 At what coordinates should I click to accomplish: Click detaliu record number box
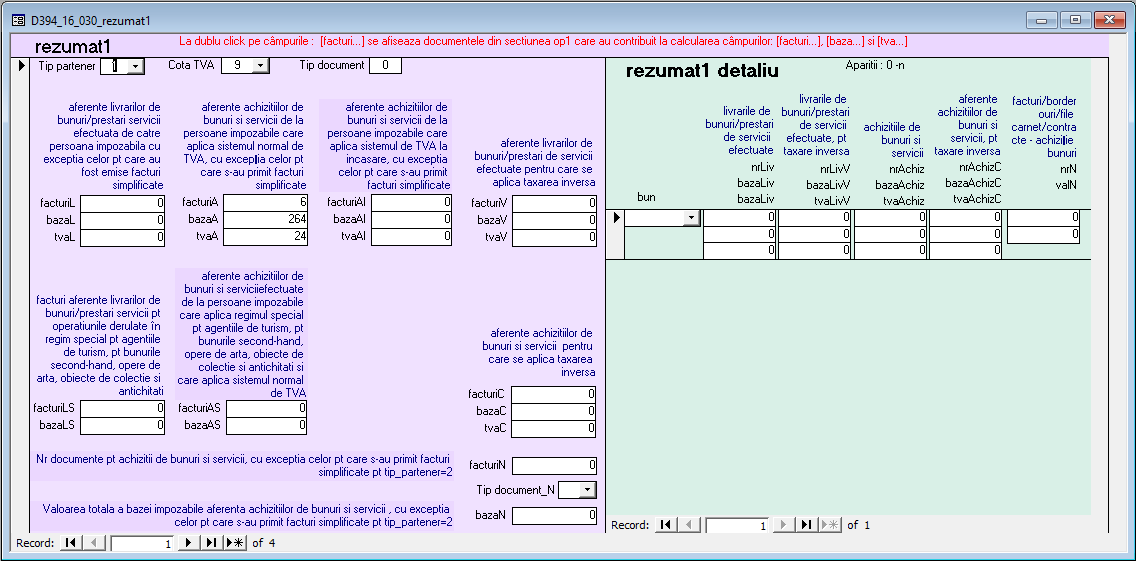pyautogui.click(x=738, y=525)
